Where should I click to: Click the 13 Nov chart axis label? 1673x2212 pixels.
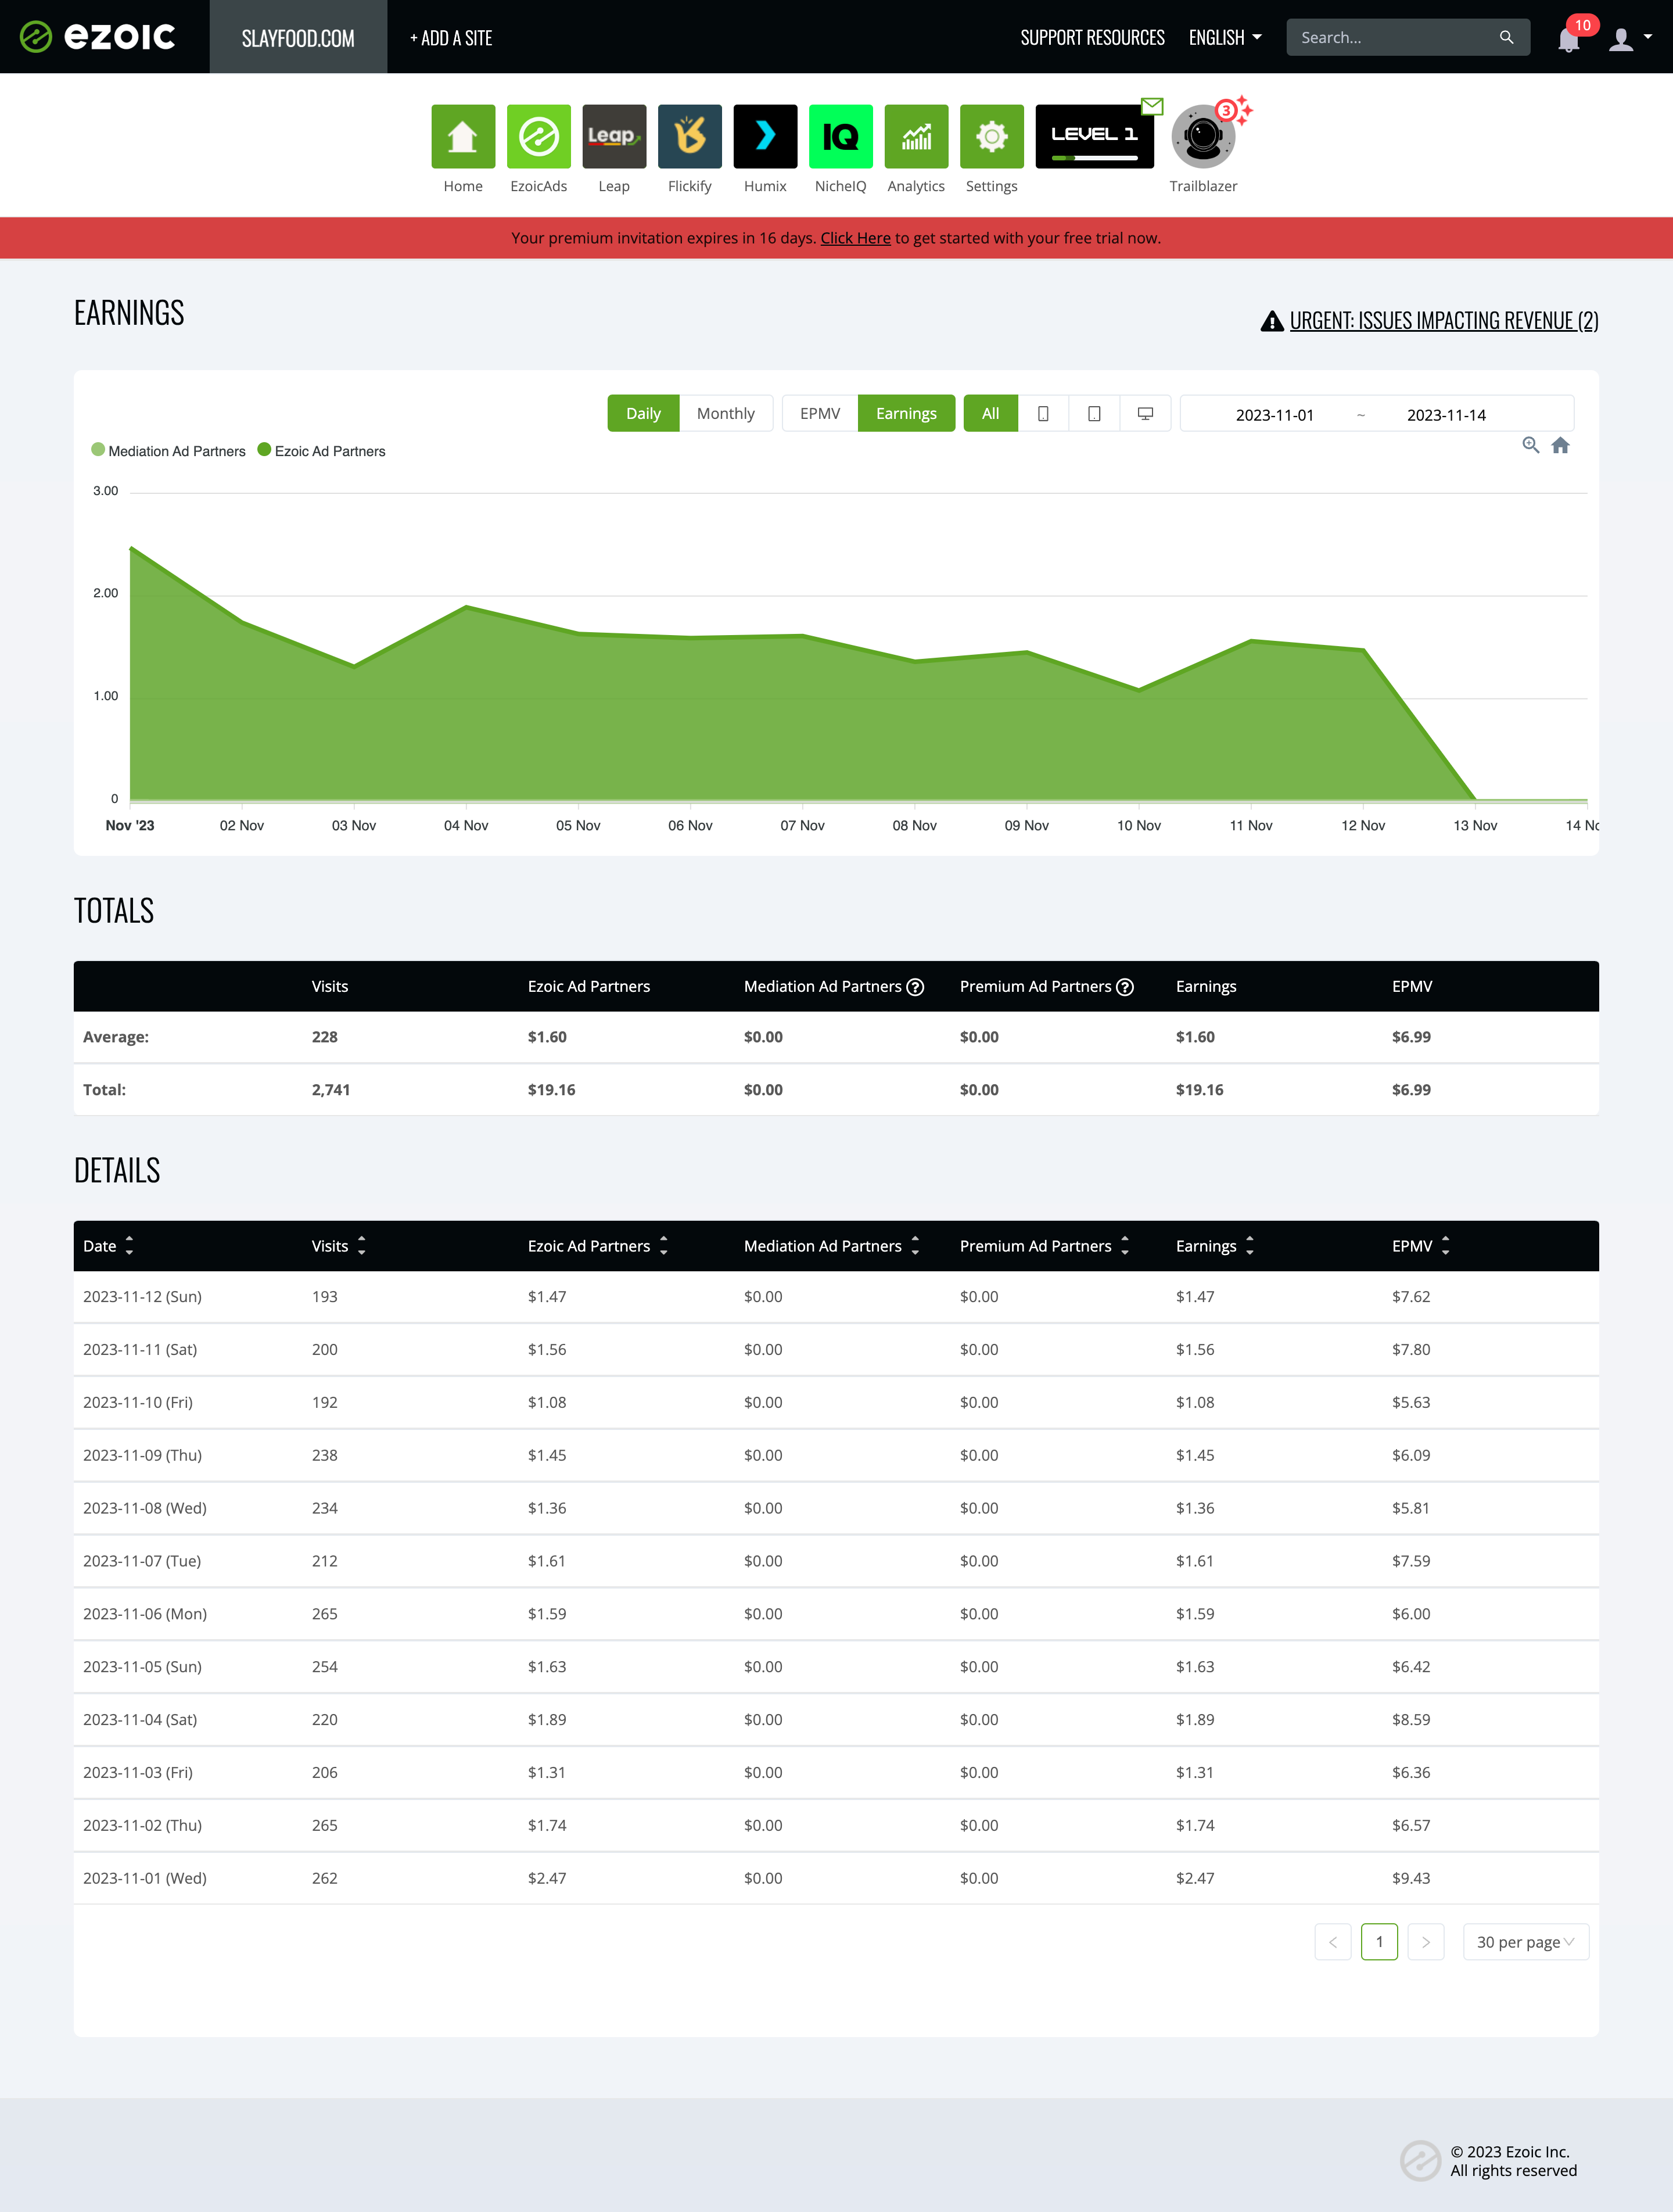point(1475,825)
